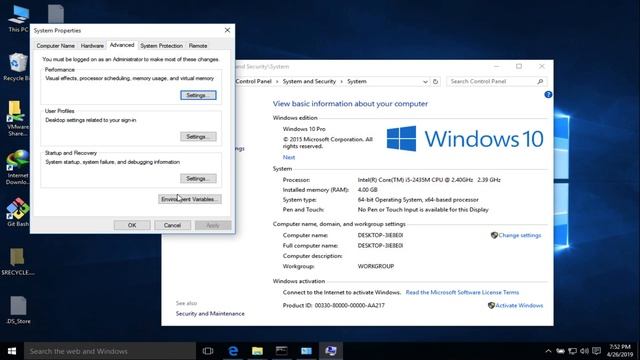This screenshot has height=360, width=640.
Task: Click the Product ID 00330-80000-00000-AA217 text
Action: 333,305
